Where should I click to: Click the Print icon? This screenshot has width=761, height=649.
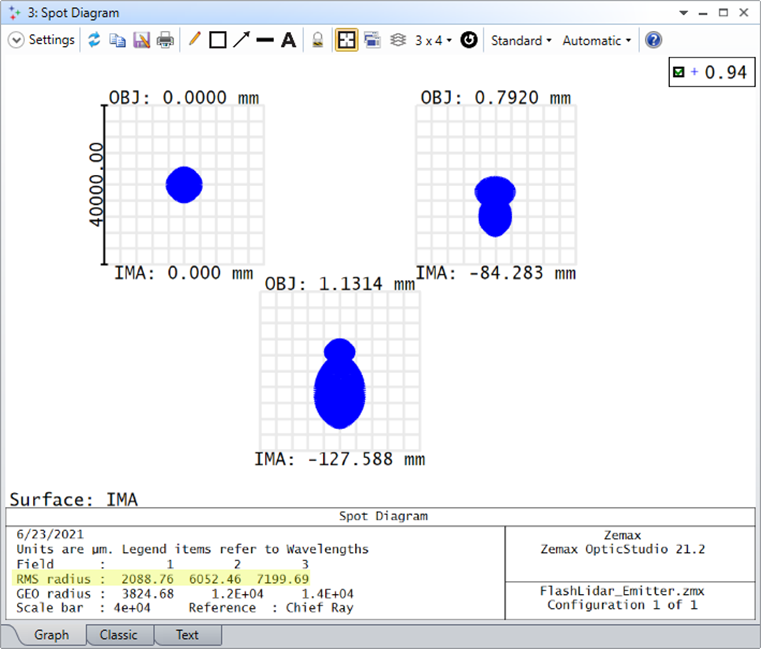(x=165, y=41)
